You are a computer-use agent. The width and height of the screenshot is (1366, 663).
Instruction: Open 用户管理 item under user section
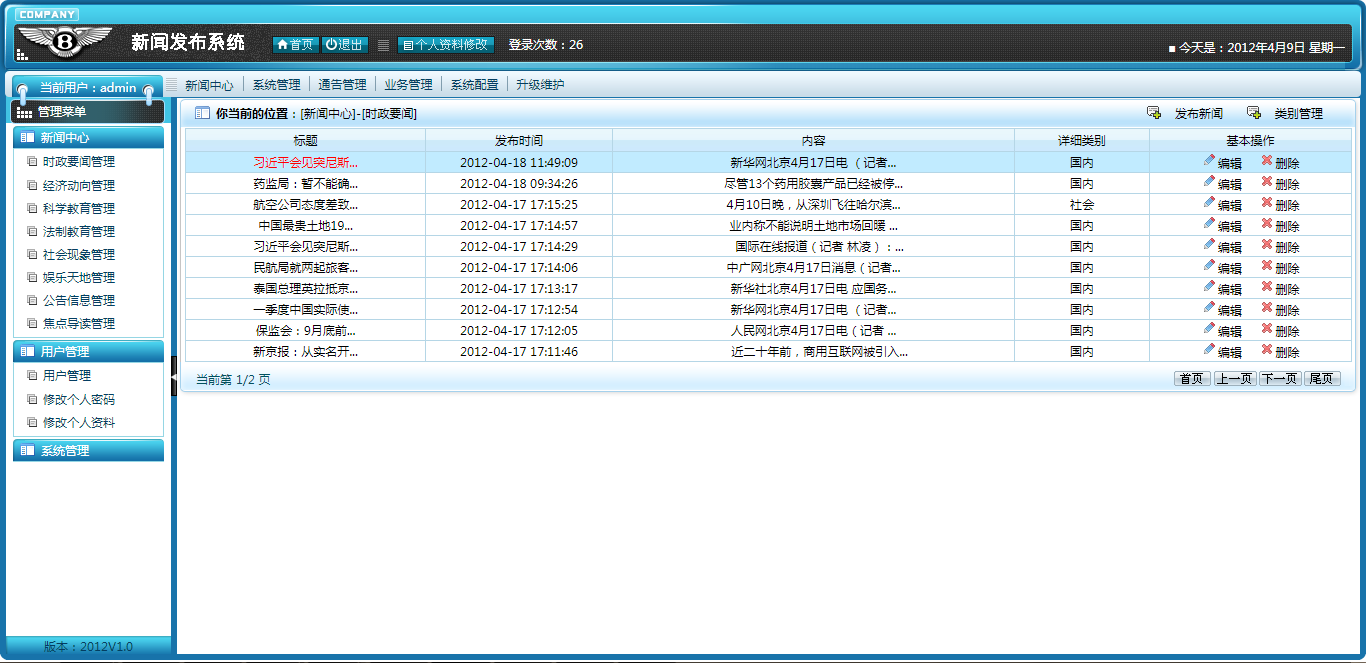point(67,376)
